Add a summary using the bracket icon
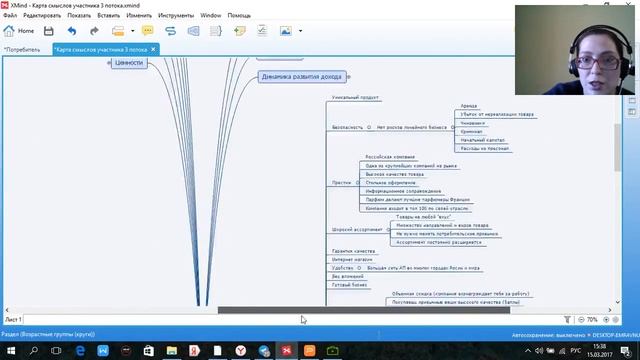 [x=216, y=31]
